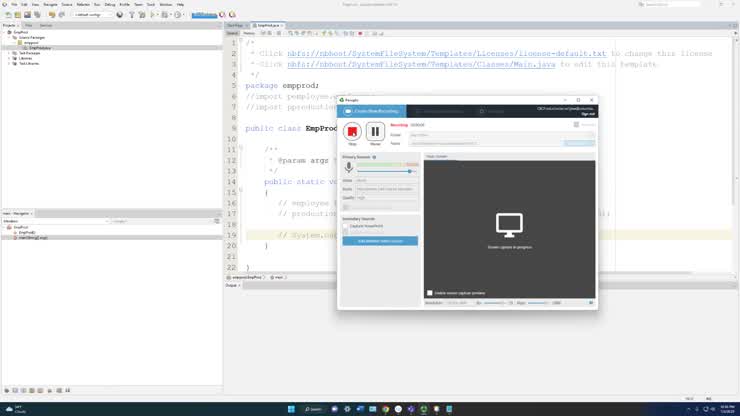
Task: Click the large monitor screen capture icon
Action: point(509,224)
